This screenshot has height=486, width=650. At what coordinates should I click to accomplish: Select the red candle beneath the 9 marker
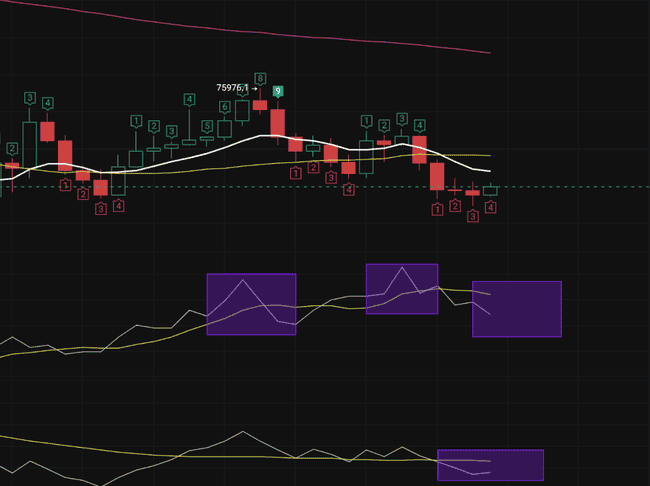point(277,122)
